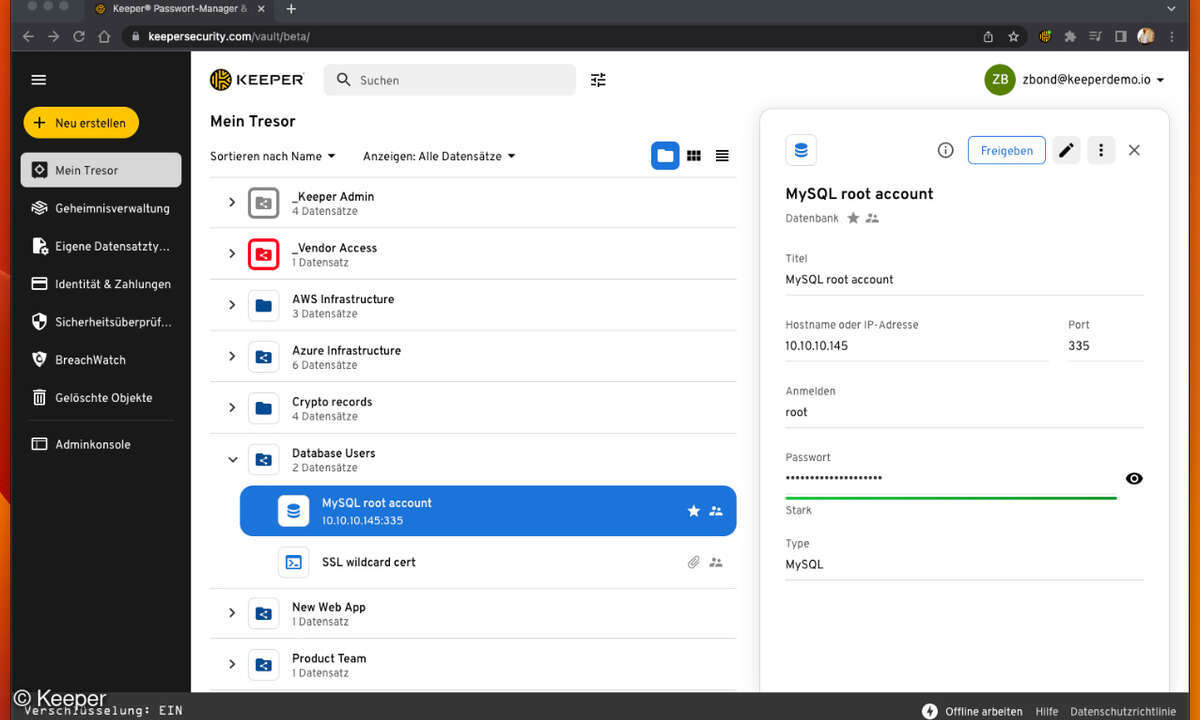This screenshot has width=1200, height=720.
Task: Open Datenschutzrichtlinie footer link
Action: (1123, 711)
